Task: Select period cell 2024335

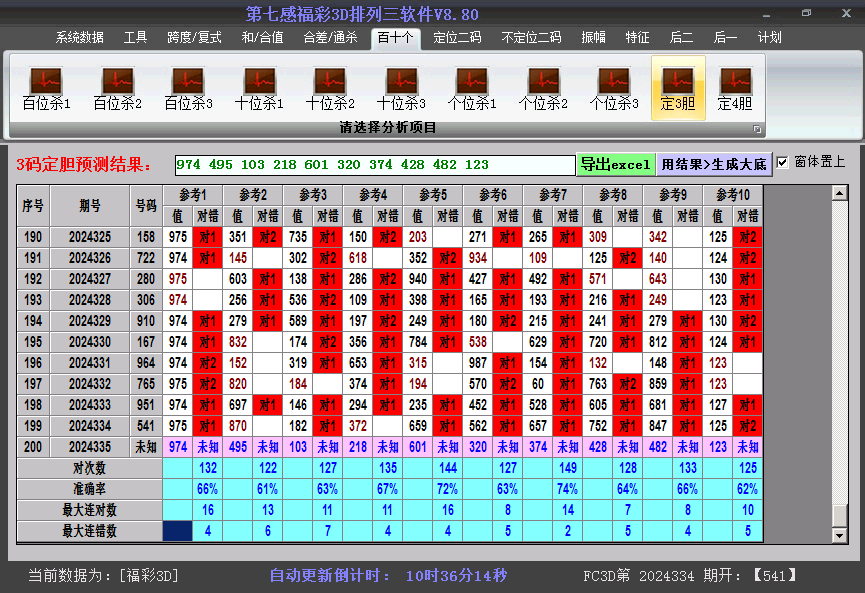Action: point(90,447)
